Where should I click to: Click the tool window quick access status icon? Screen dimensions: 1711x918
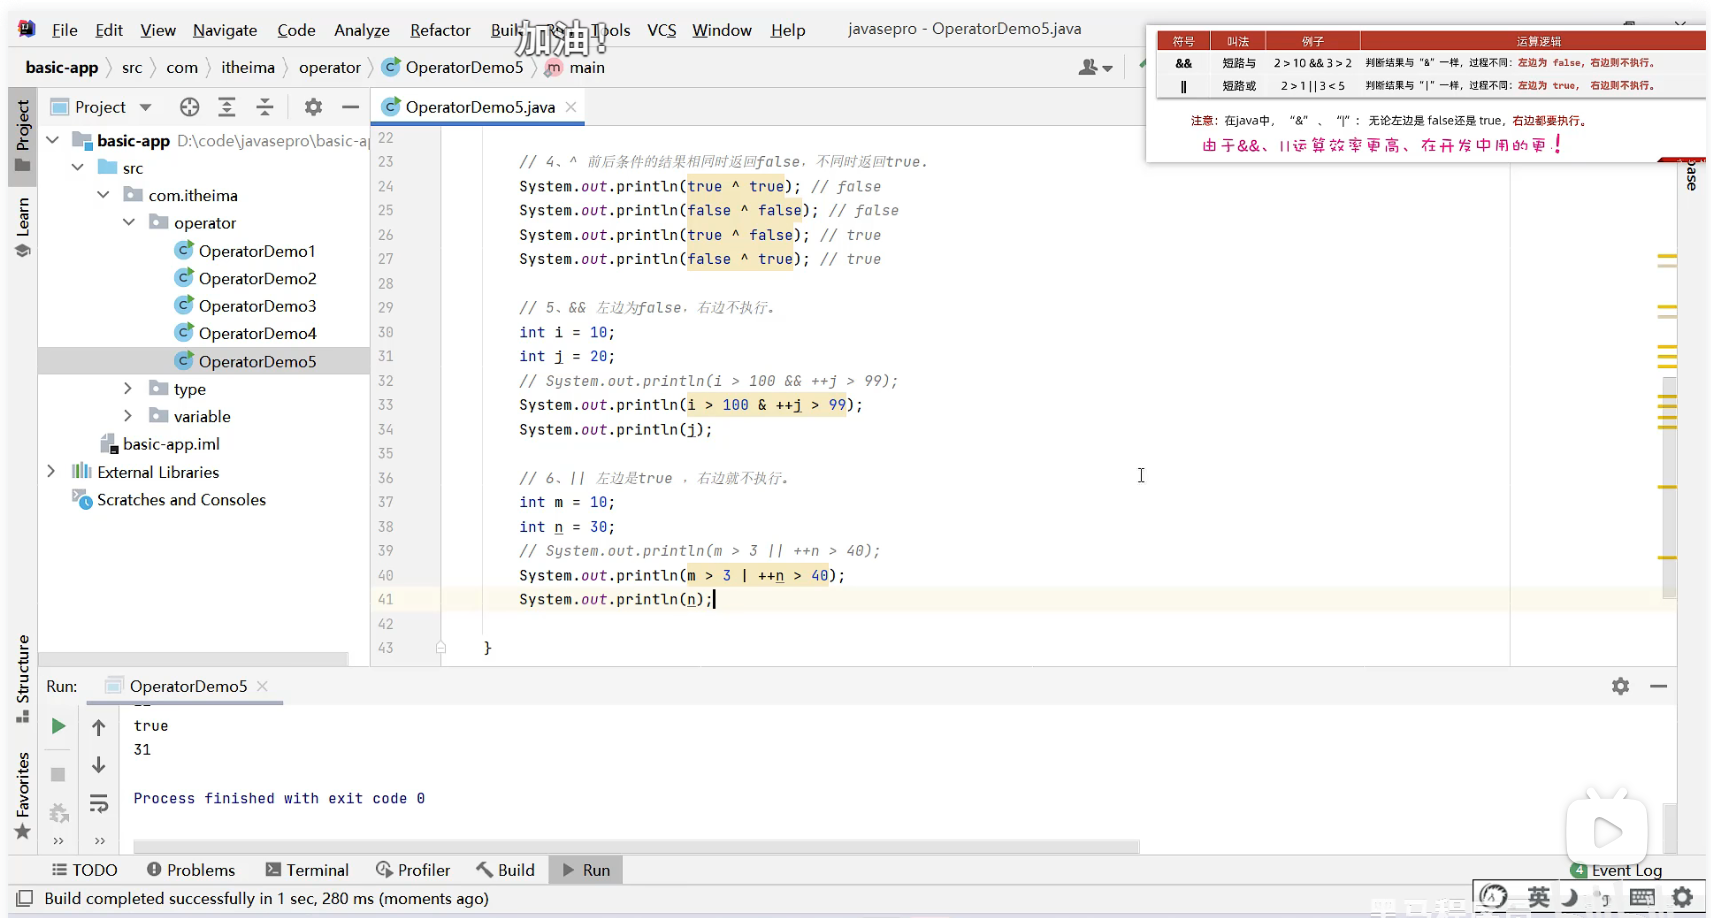pyautogui.click(x=25, y=898)
